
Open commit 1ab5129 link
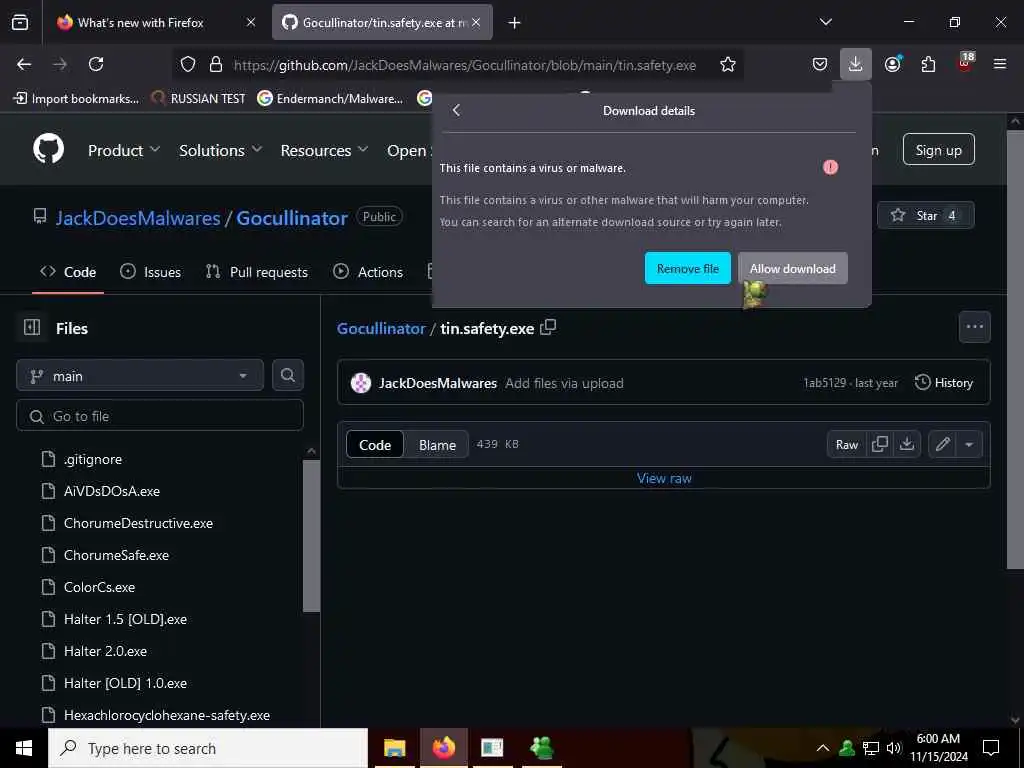click(824, 383)
